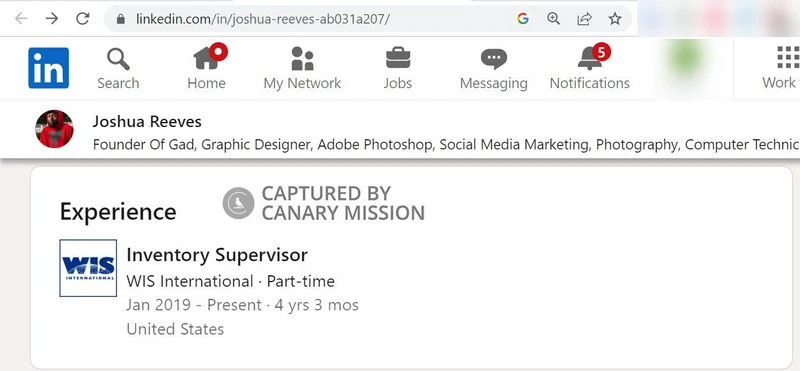Click Joshua Reeves profile photo
The image size is (800, 371).
pyautogui.click(x=54, y=129)
